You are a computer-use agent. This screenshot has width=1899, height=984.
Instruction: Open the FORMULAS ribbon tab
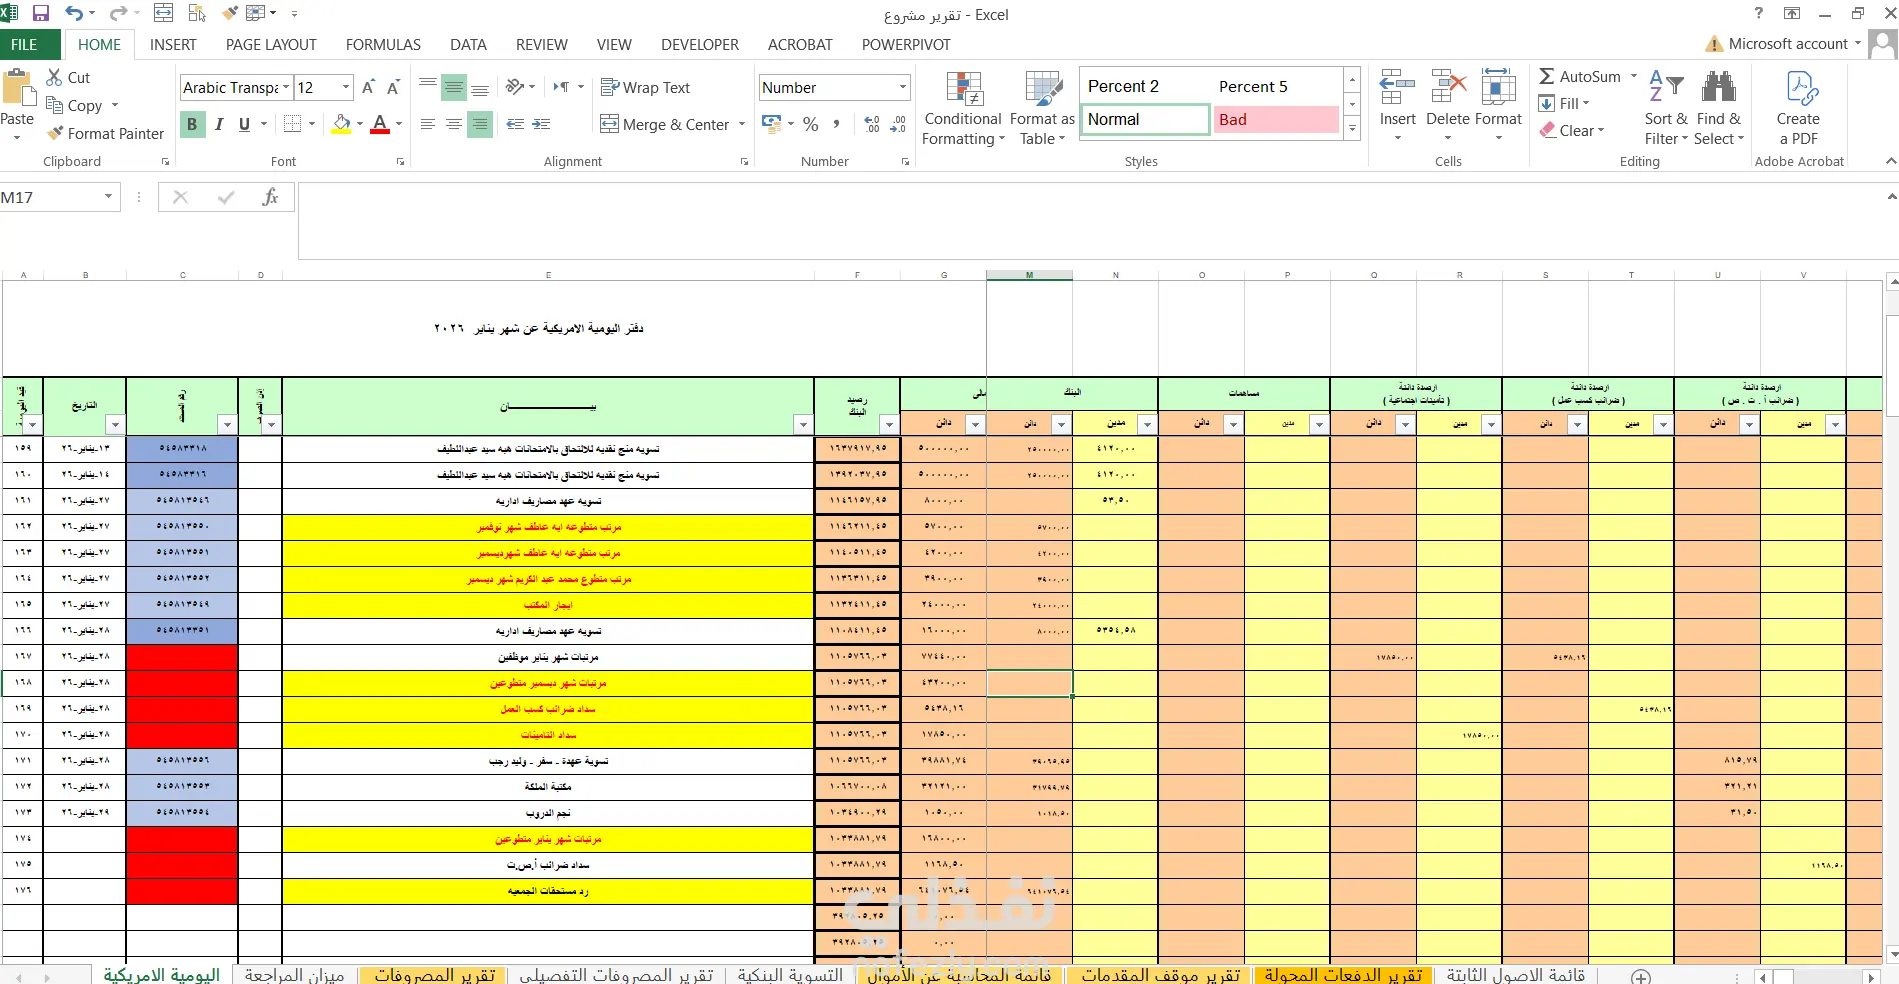coord(383,45)
